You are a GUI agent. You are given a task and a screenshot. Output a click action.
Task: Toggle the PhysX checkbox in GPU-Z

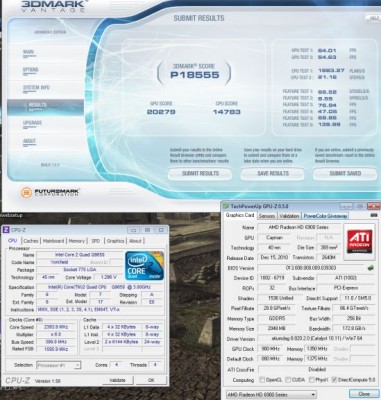[x=311, y=380]
